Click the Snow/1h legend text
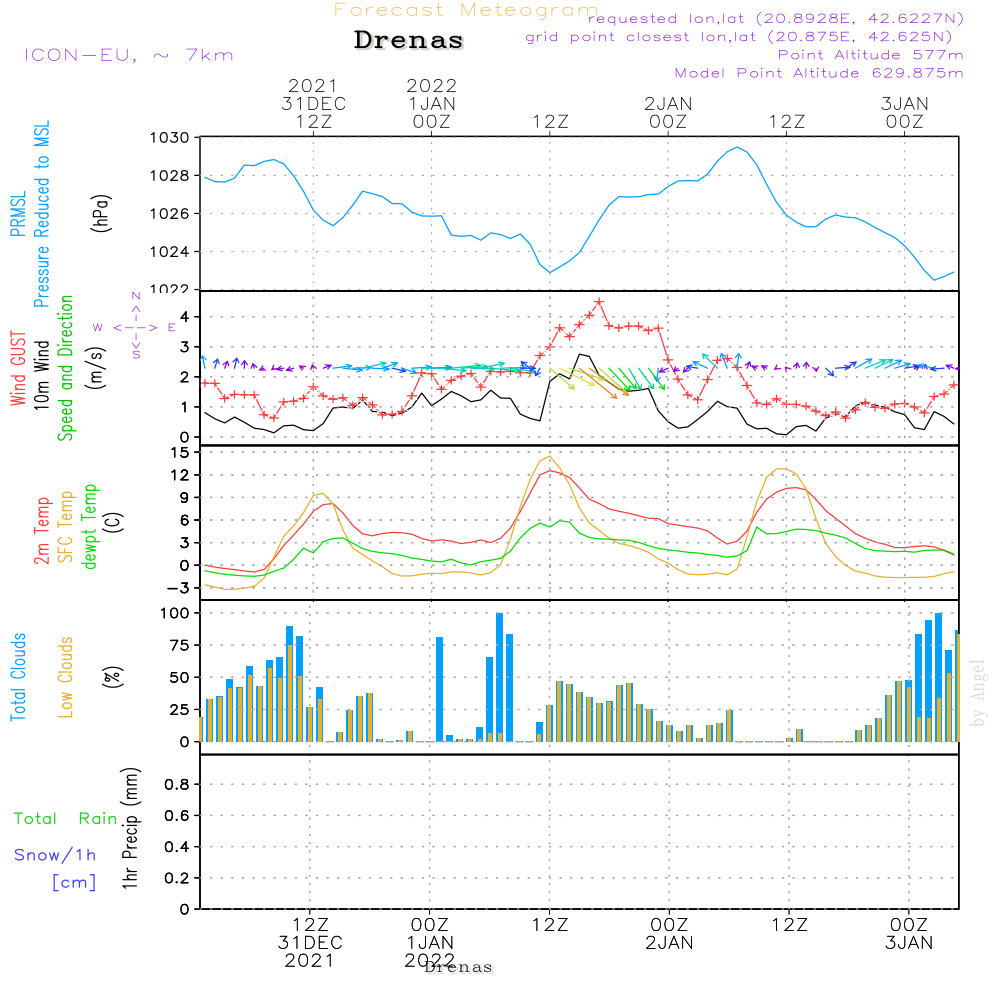 pos(56,855)
